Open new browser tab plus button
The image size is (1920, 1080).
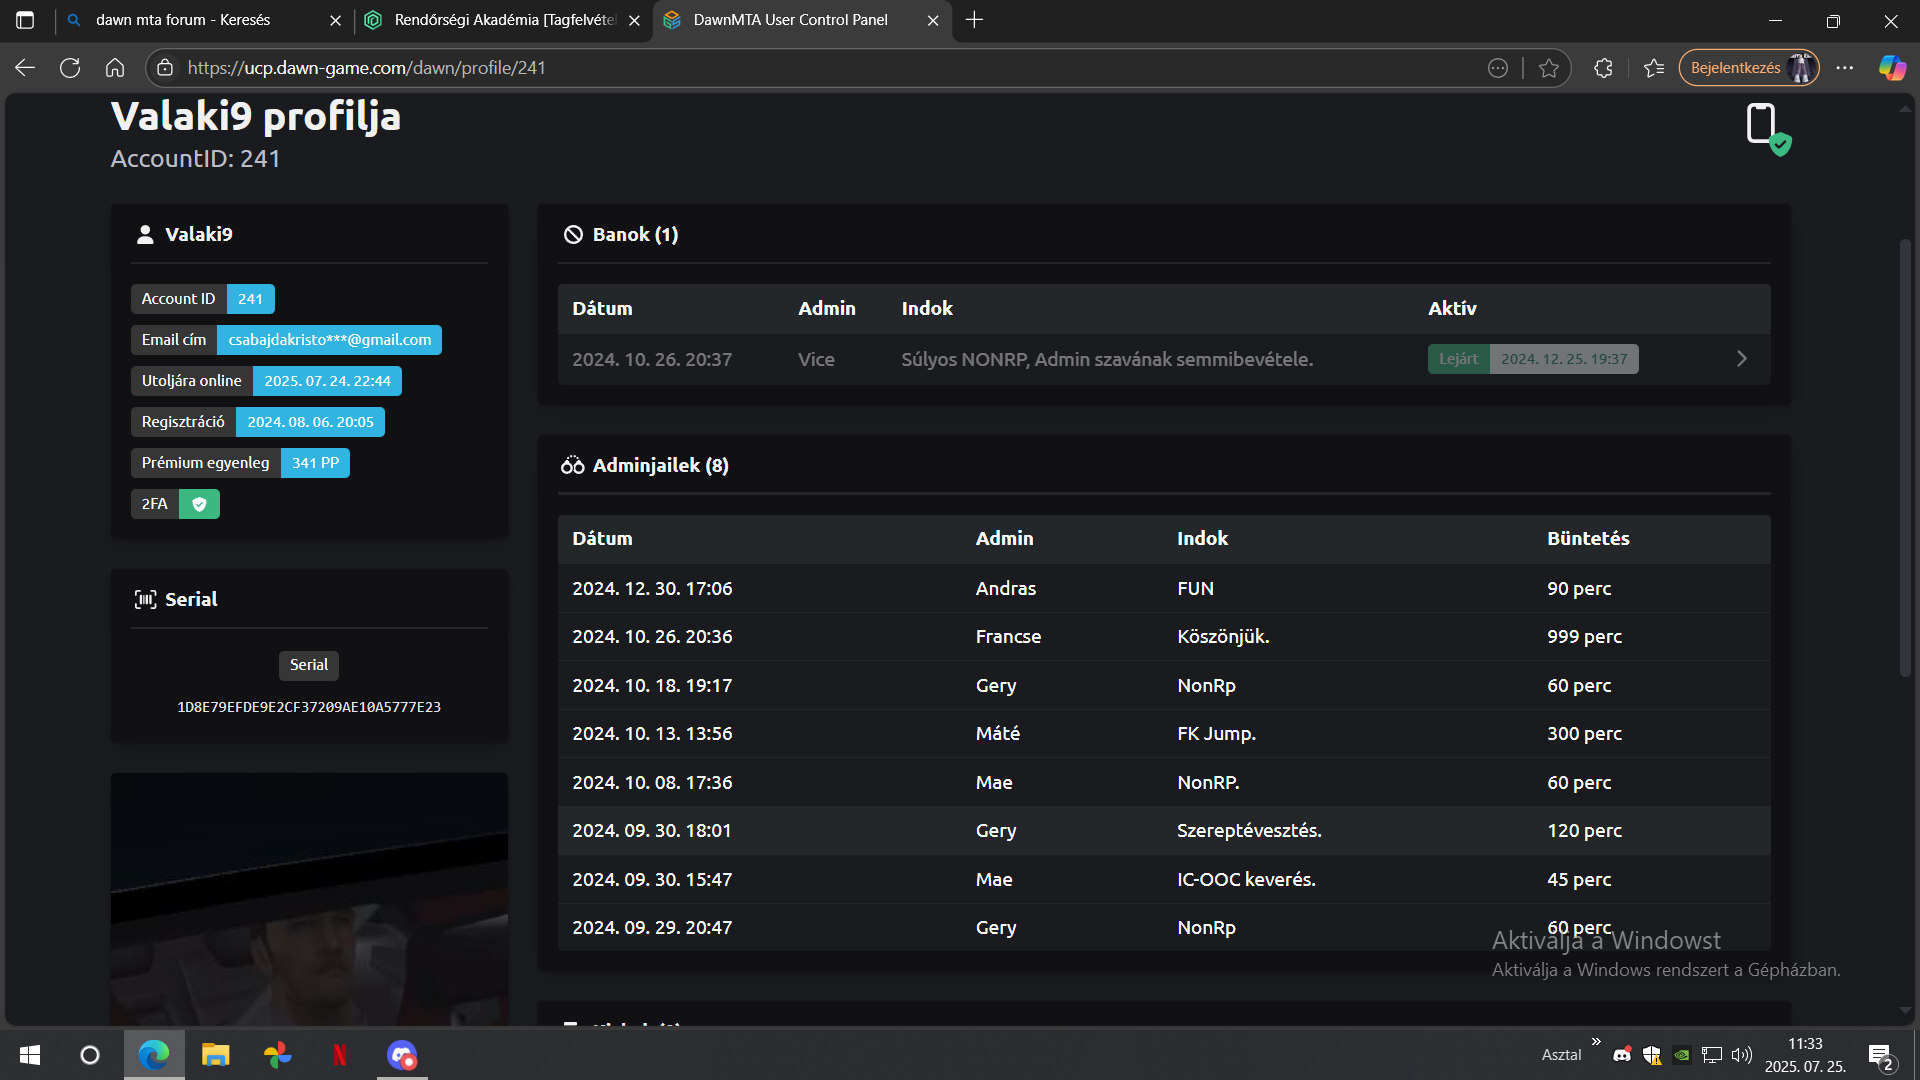point(975,20)
